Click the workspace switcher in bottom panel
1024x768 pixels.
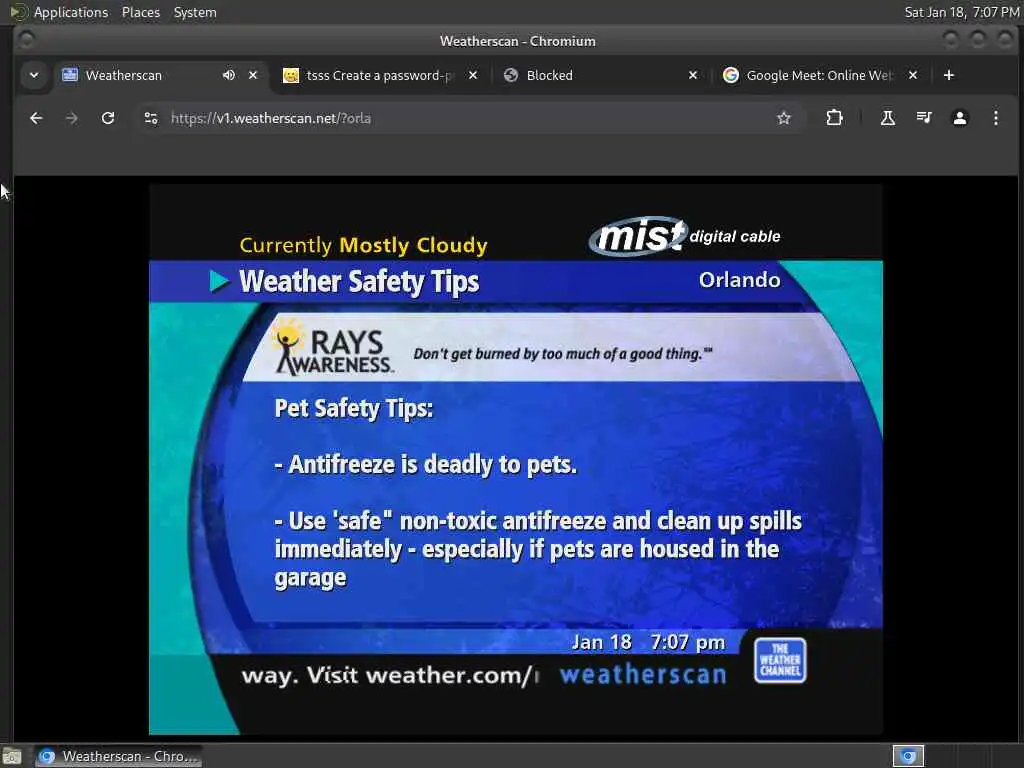(x=908, y=756)
